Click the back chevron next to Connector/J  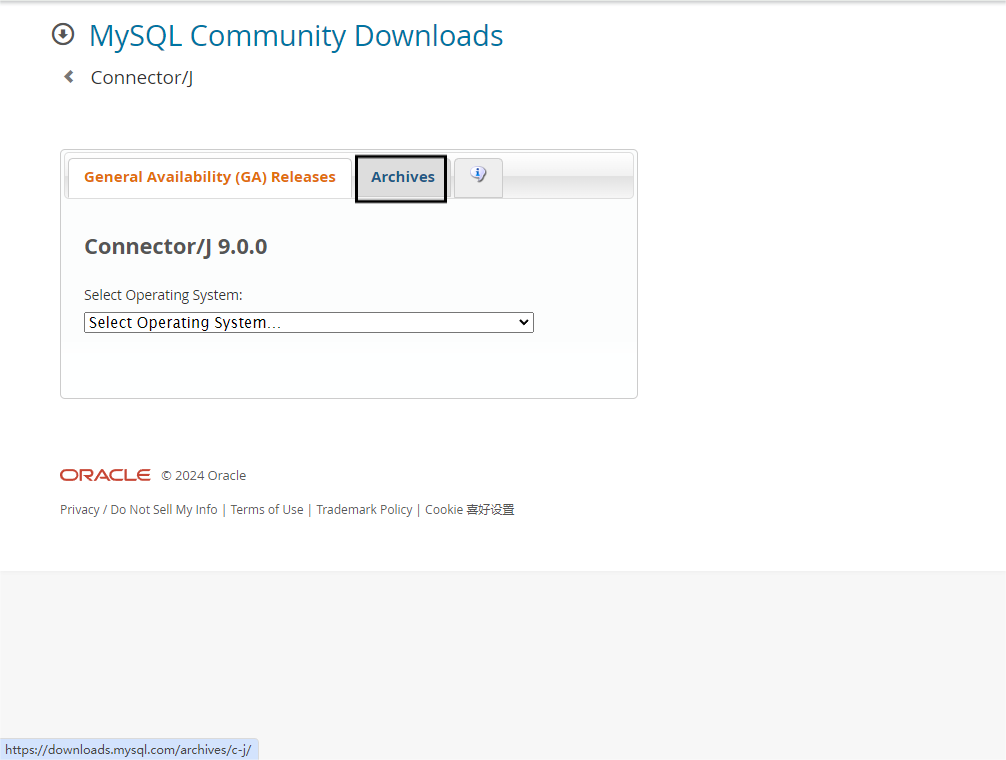pyautogui.click(x=69, y=77)
